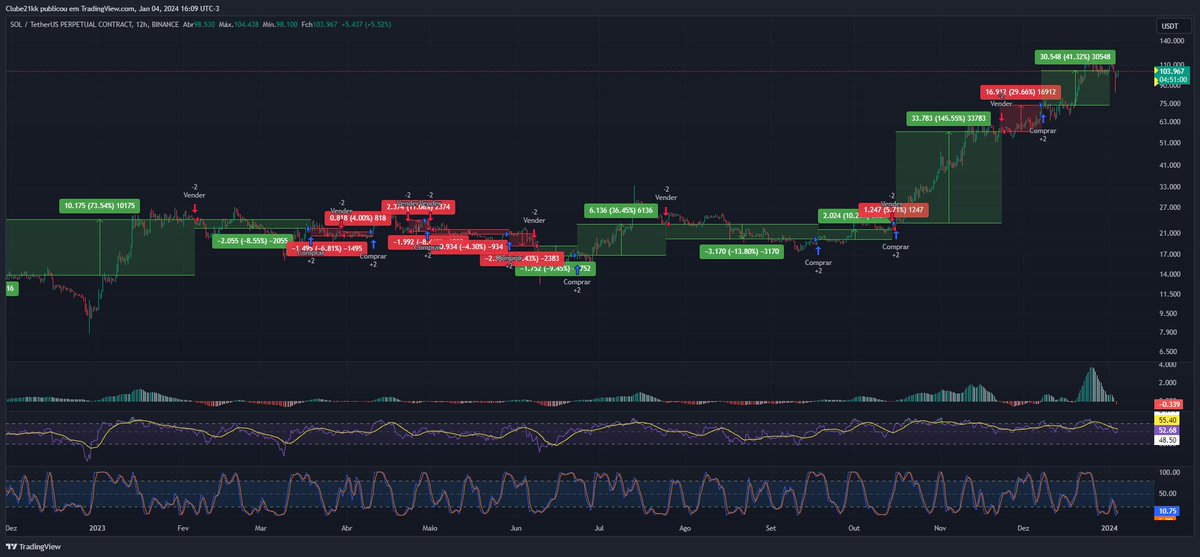This screenshot has height=557, width=1200.
Task: Click the purple 52.68 RSI value label
Action: click(1167, 431)
